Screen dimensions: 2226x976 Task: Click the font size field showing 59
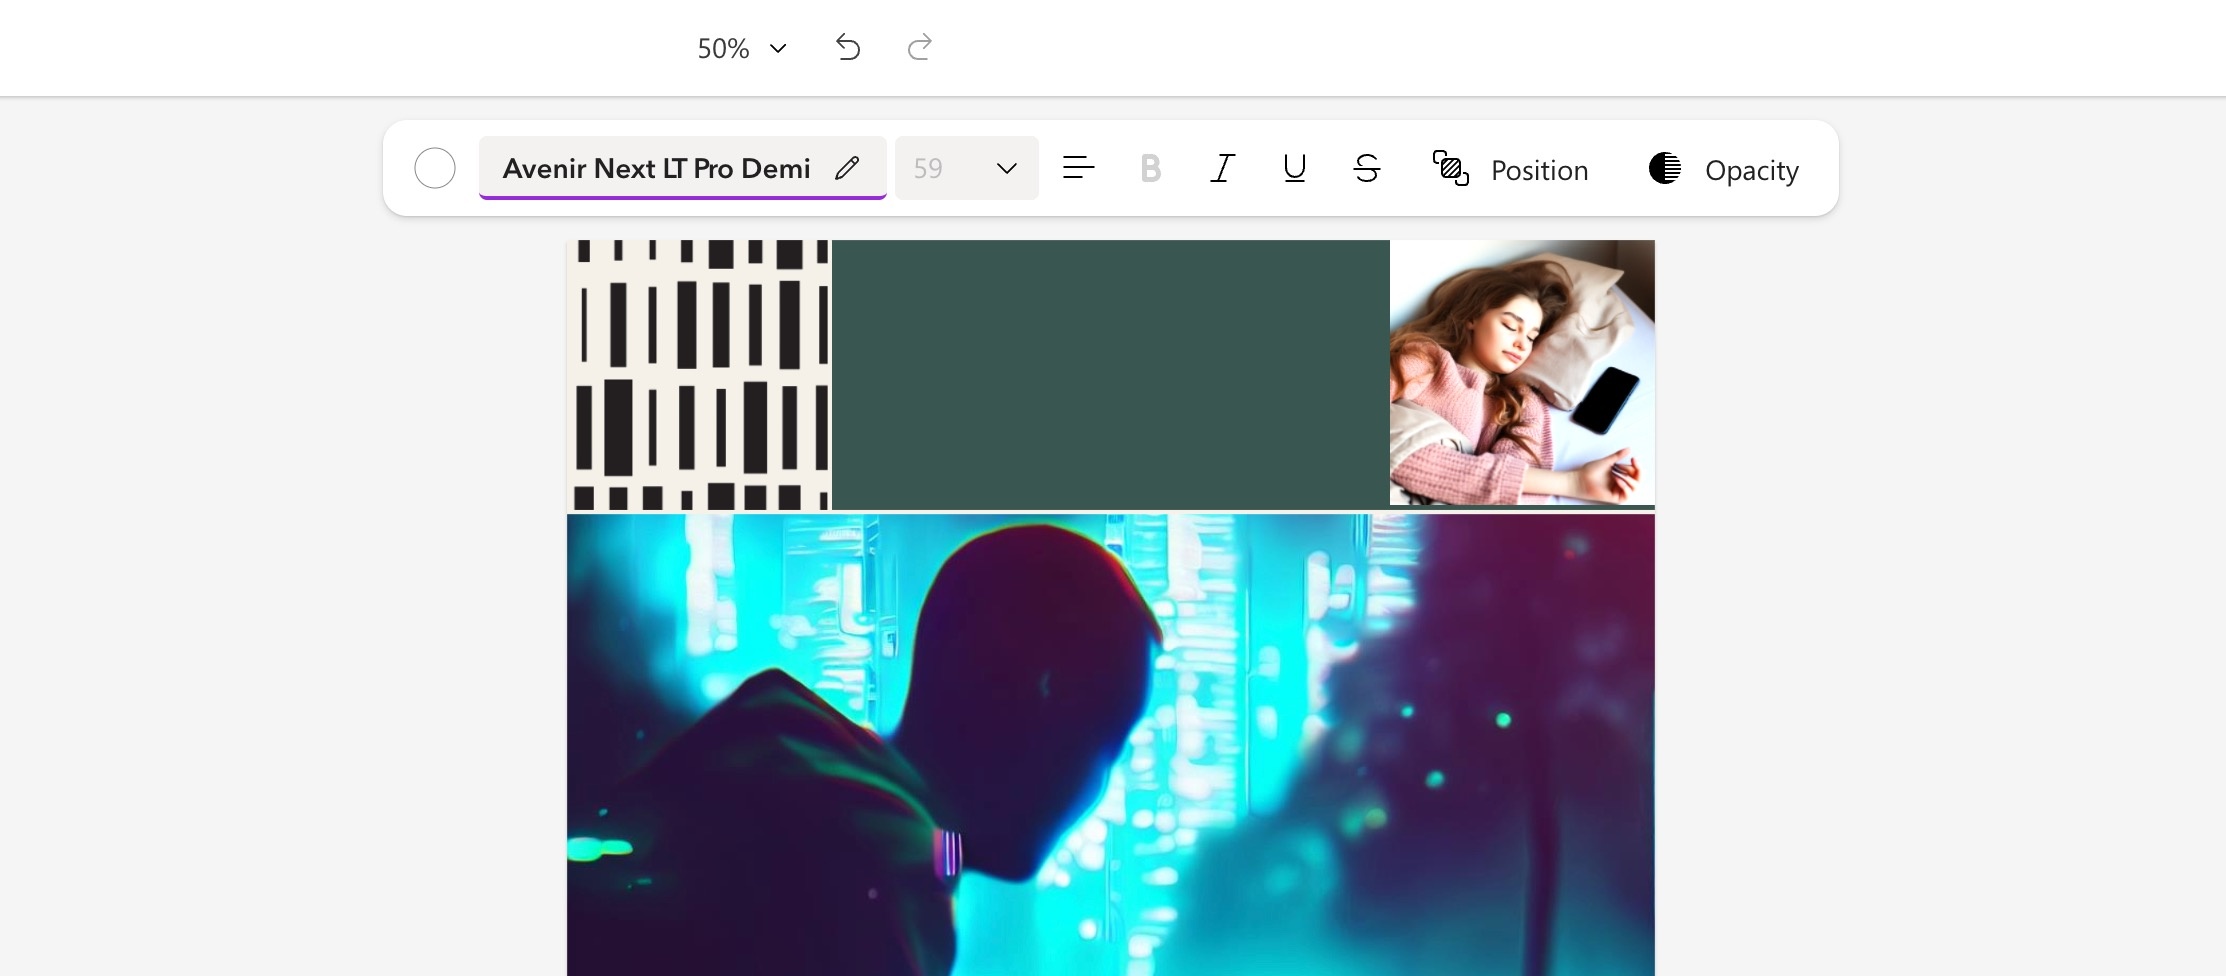[x=929, y=168]
